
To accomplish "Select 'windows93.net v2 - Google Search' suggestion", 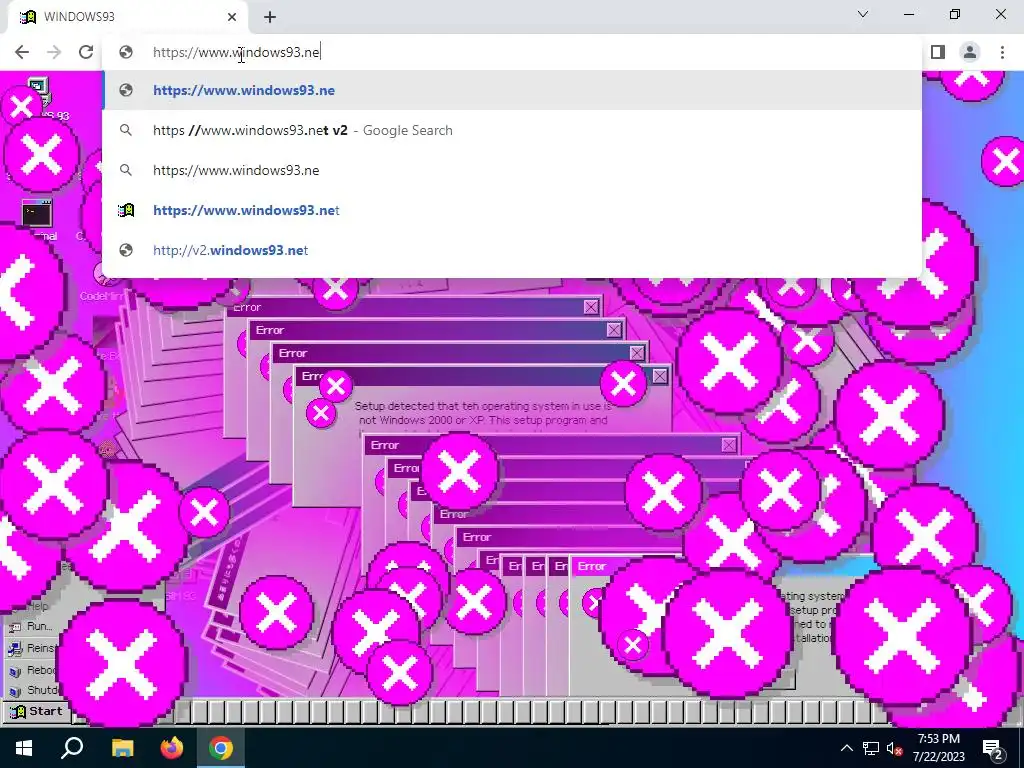I will pyautogui.click(x=512, y=130).
